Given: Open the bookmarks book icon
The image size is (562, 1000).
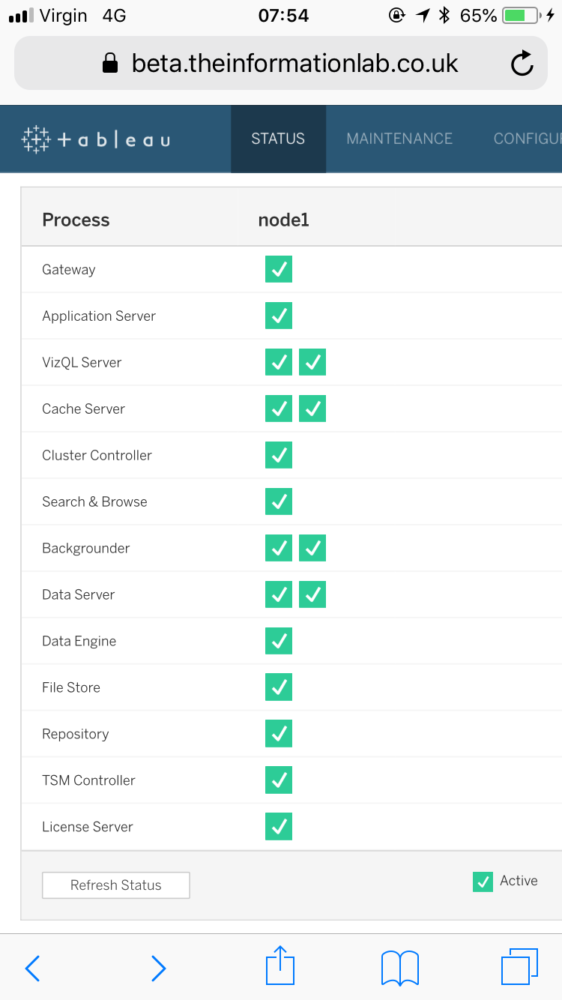Looking at the screenshot, I should tap(399, 967).
